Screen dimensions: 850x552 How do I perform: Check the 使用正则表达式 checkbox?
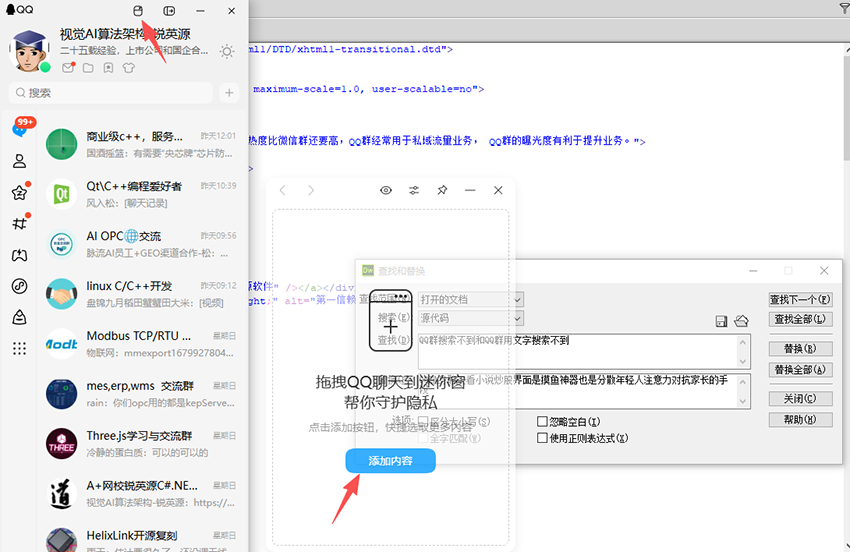tap(542, 438)
